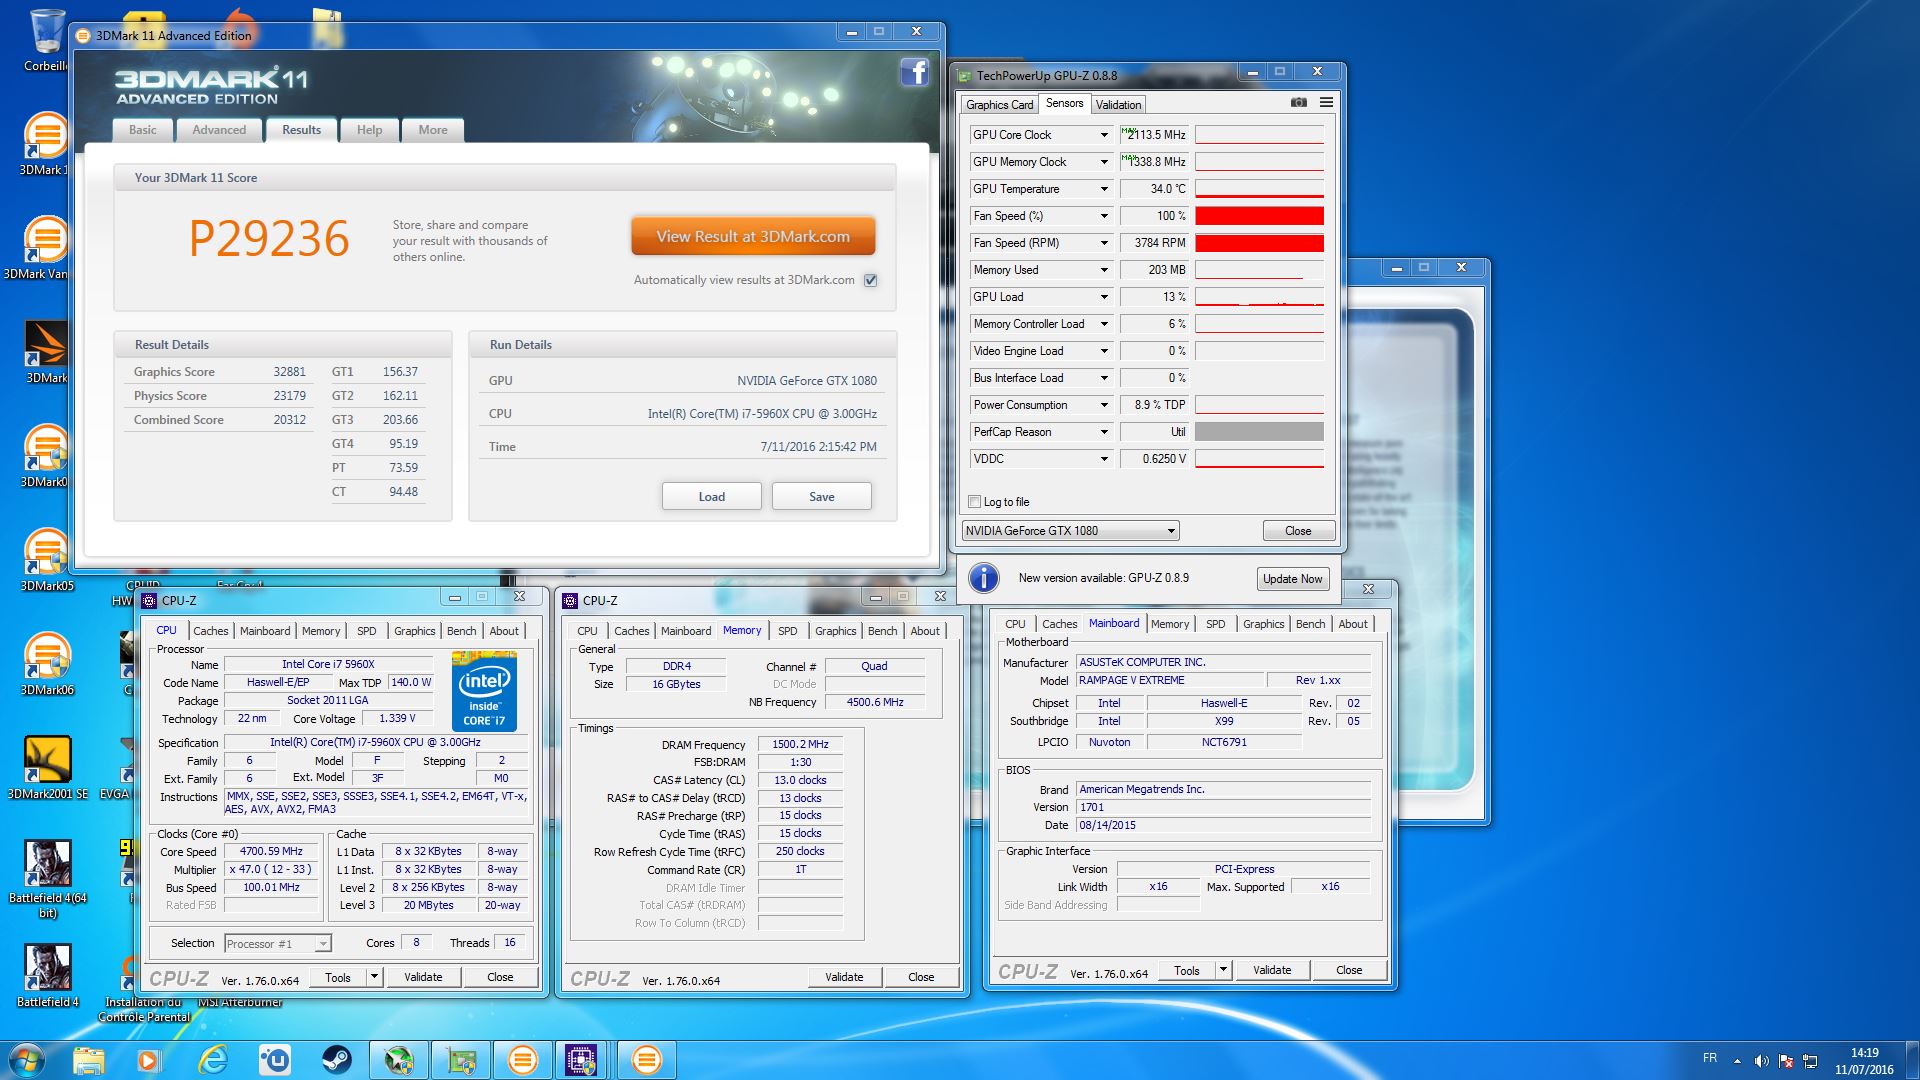Click the GPU Load sensor graph
Image resolution: width=1920 pixels, height=1080 pixels.
[1259, 297]
